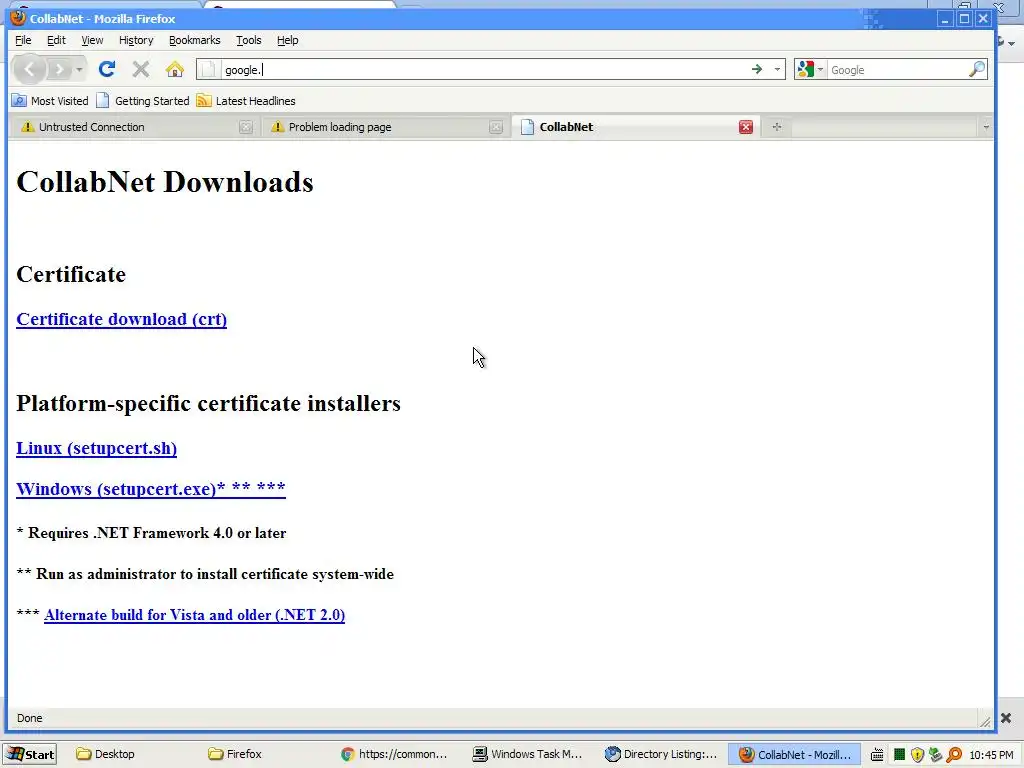
Task: Click the green square tray icon
Action: [x=899, y=755]
